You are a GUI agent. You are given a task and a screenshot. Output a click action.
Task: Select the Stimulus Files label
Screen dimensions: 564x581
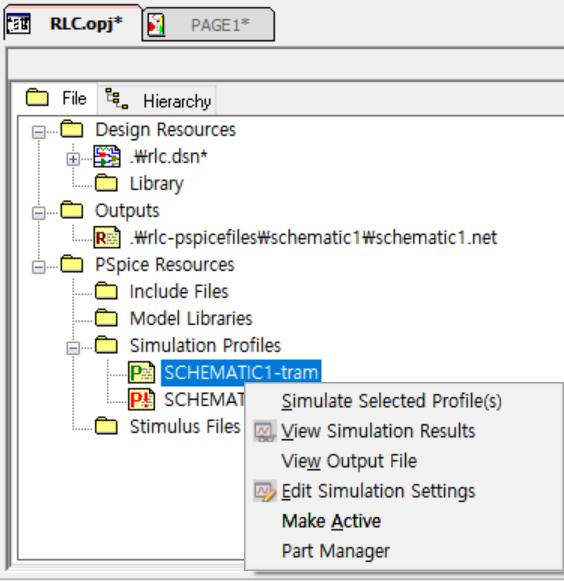pos(185,426)
